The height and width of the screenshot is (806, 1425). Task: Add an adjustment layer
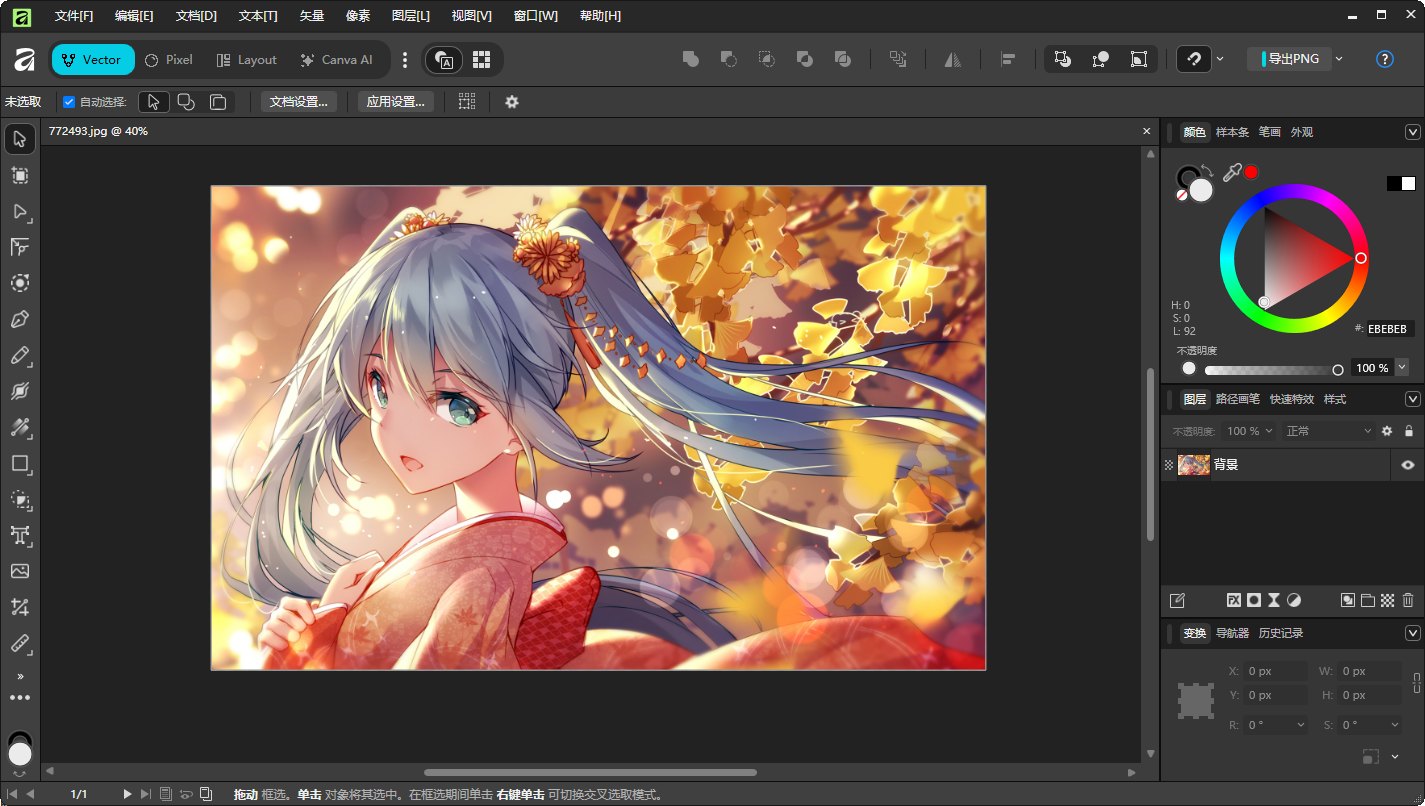(1294, 600)
